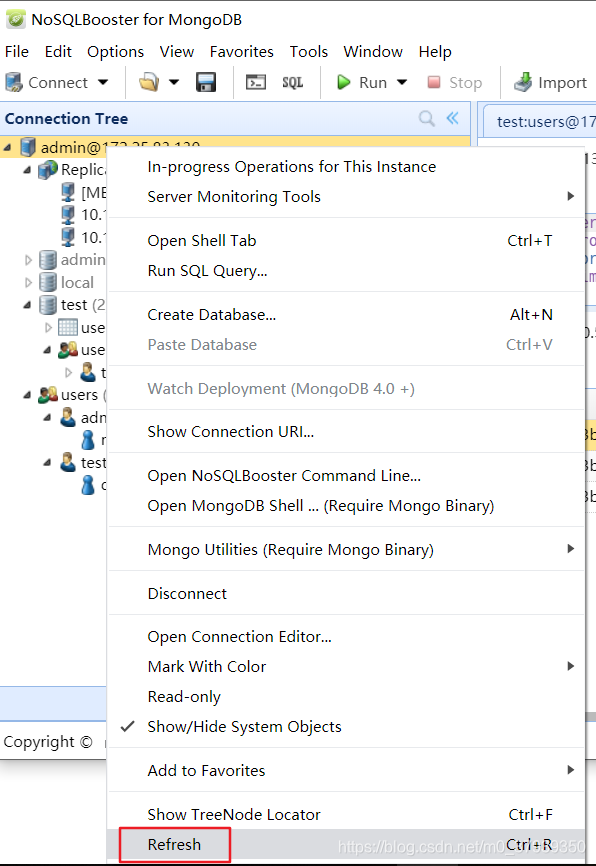Open the Run dropdown arrow

tap(402, 82)
